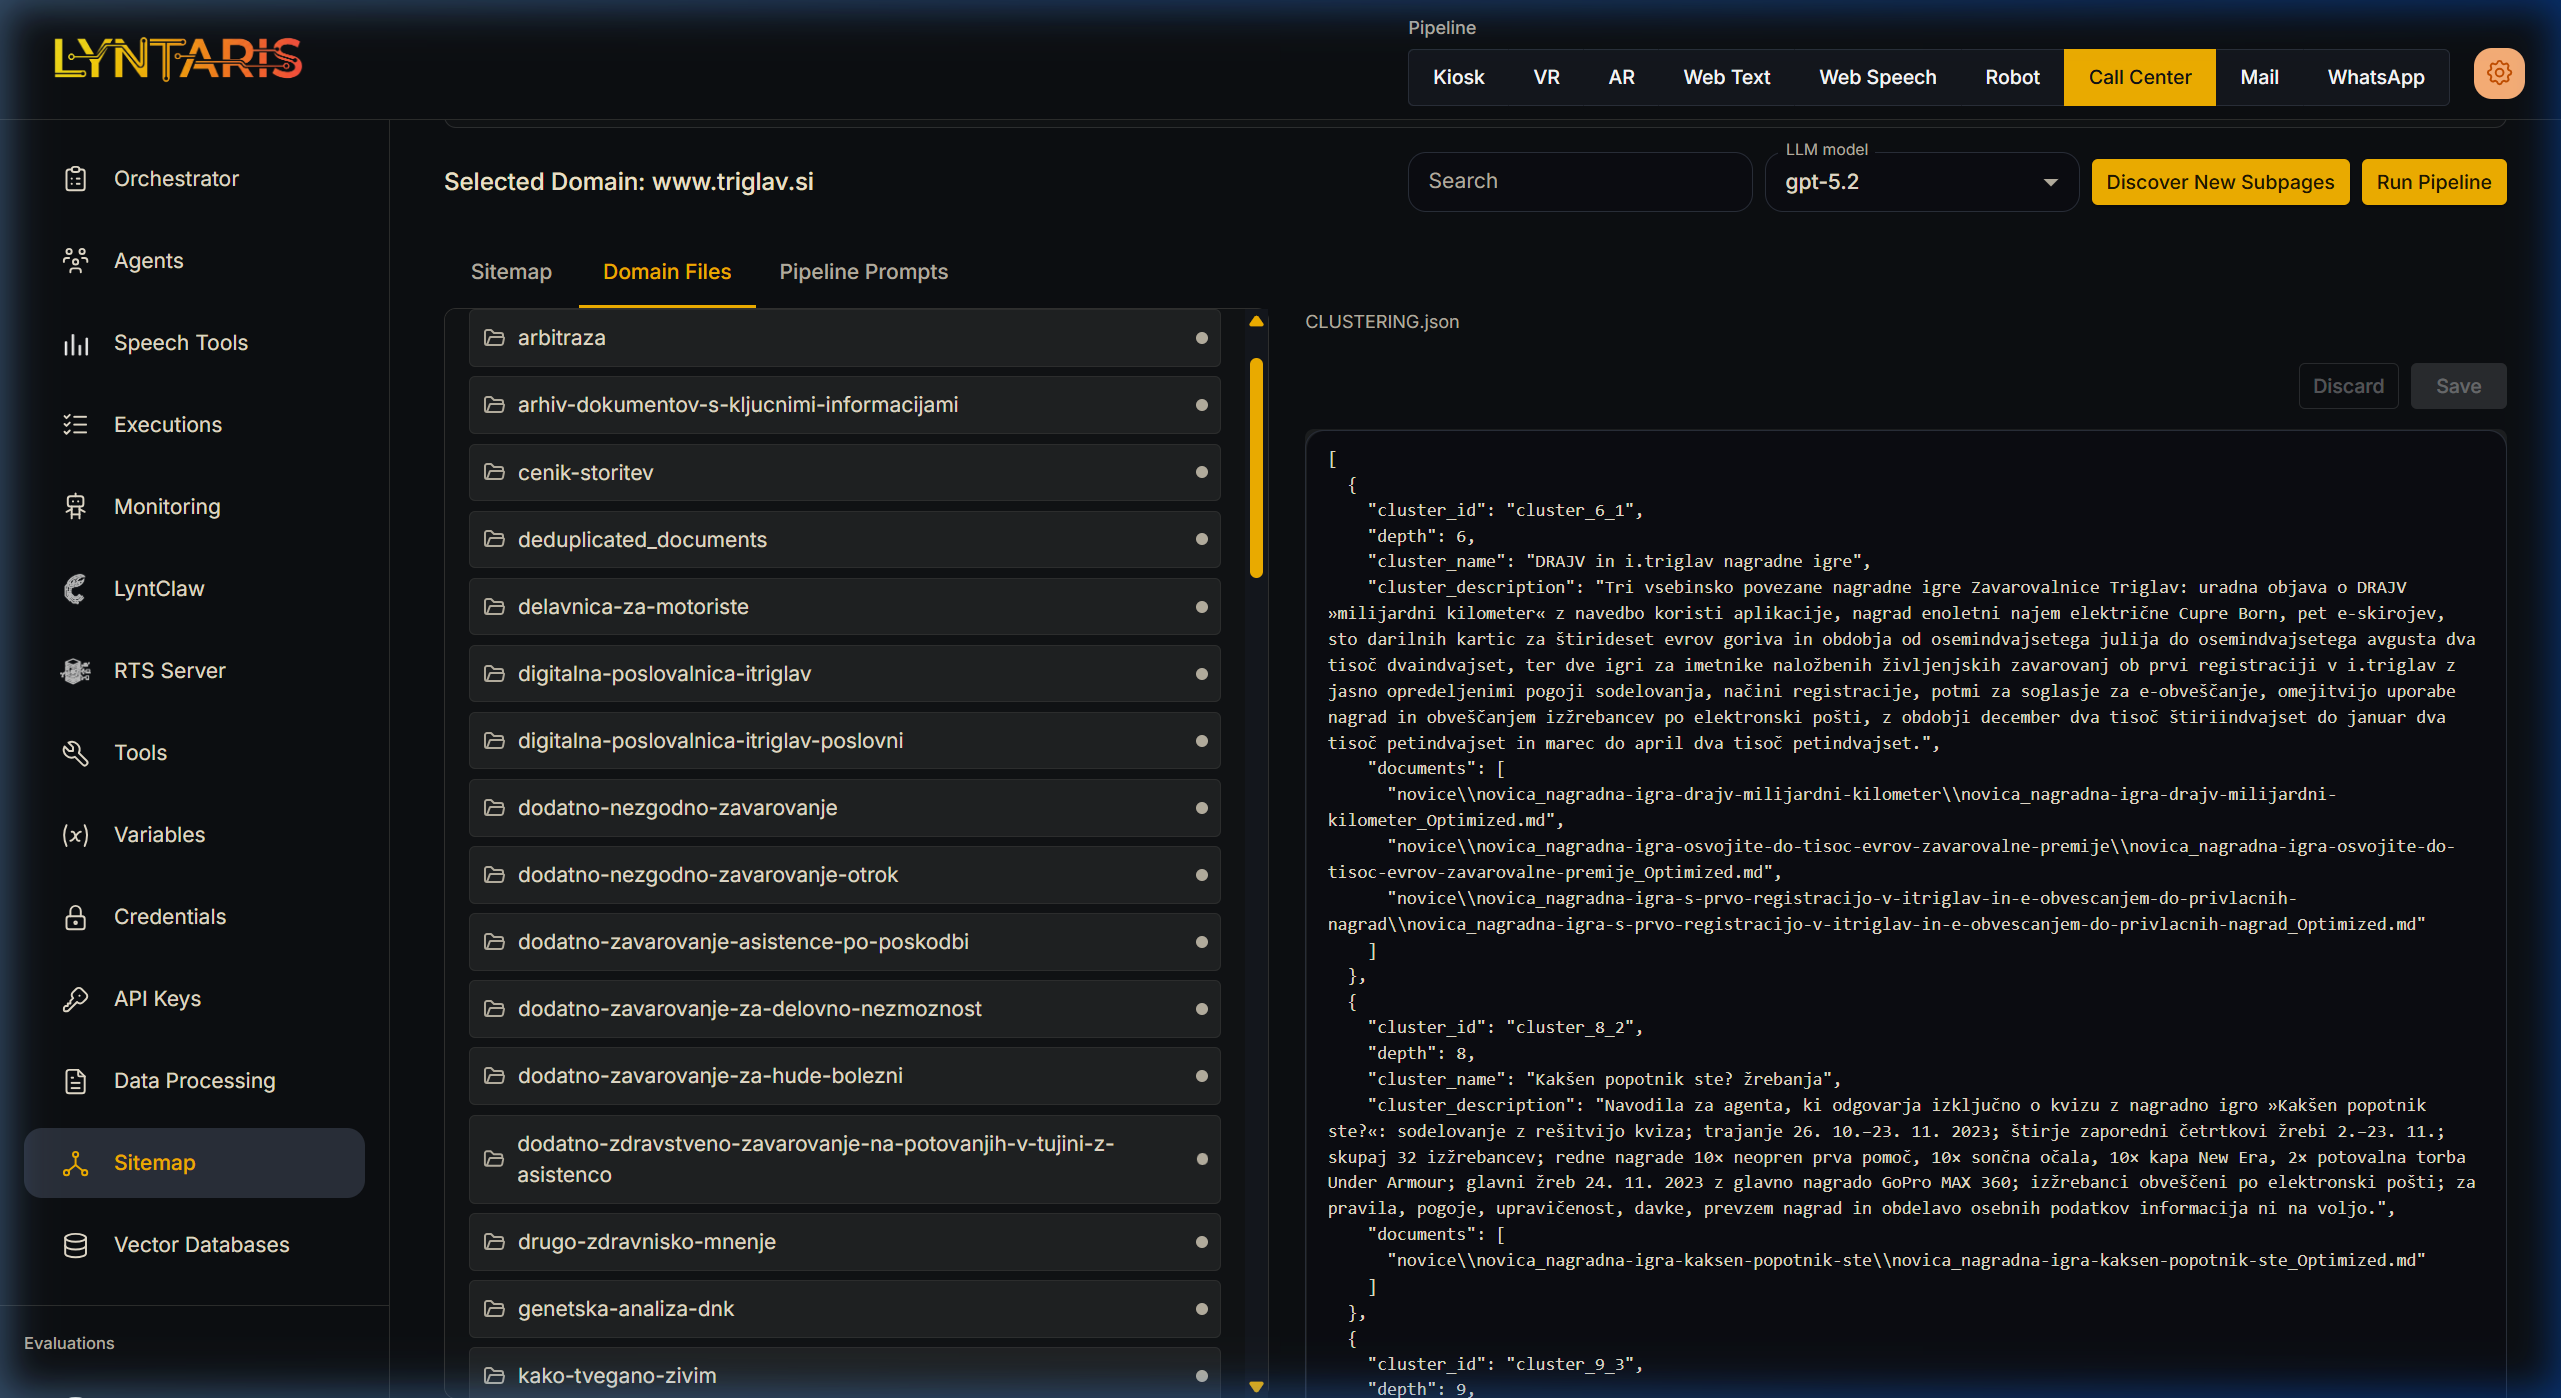Select the WhatsApp pipeline tab

2375,77
